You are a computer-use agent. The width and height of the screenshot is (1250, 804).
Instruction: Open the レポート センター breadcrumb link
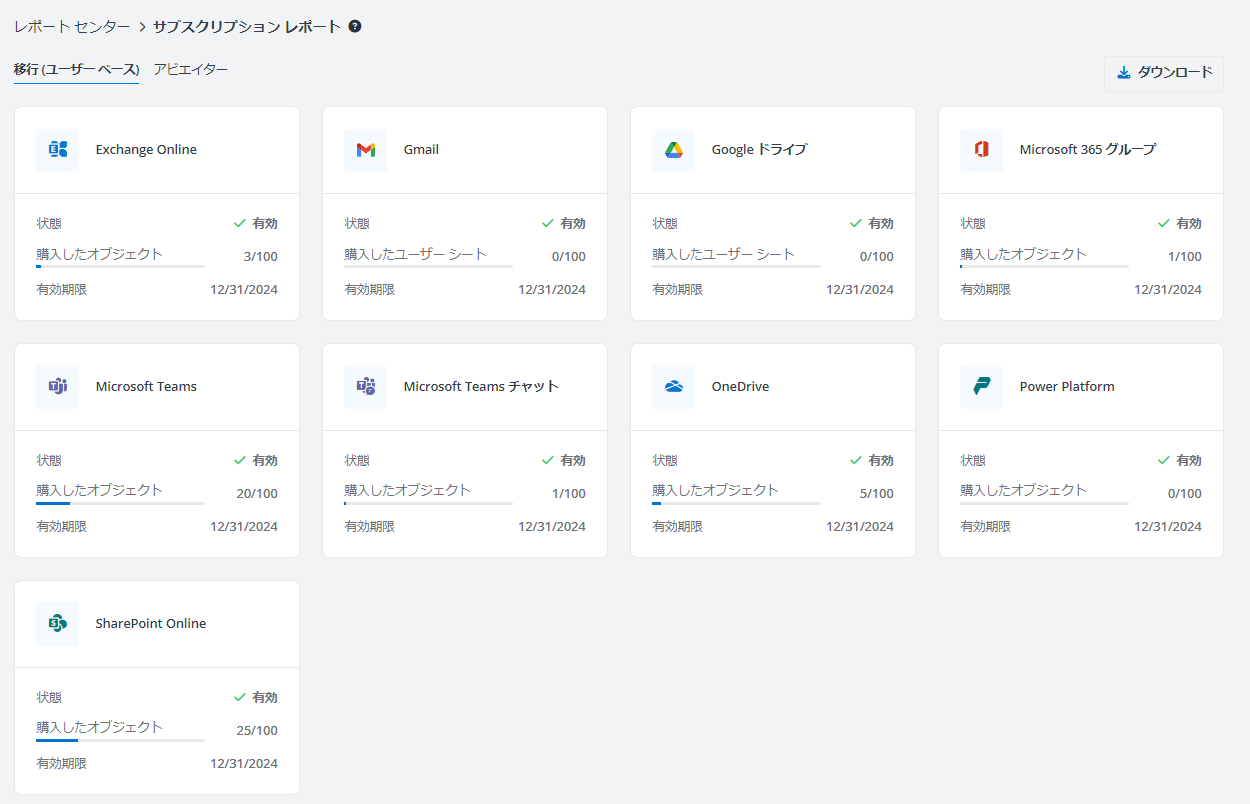coord(72,27)
